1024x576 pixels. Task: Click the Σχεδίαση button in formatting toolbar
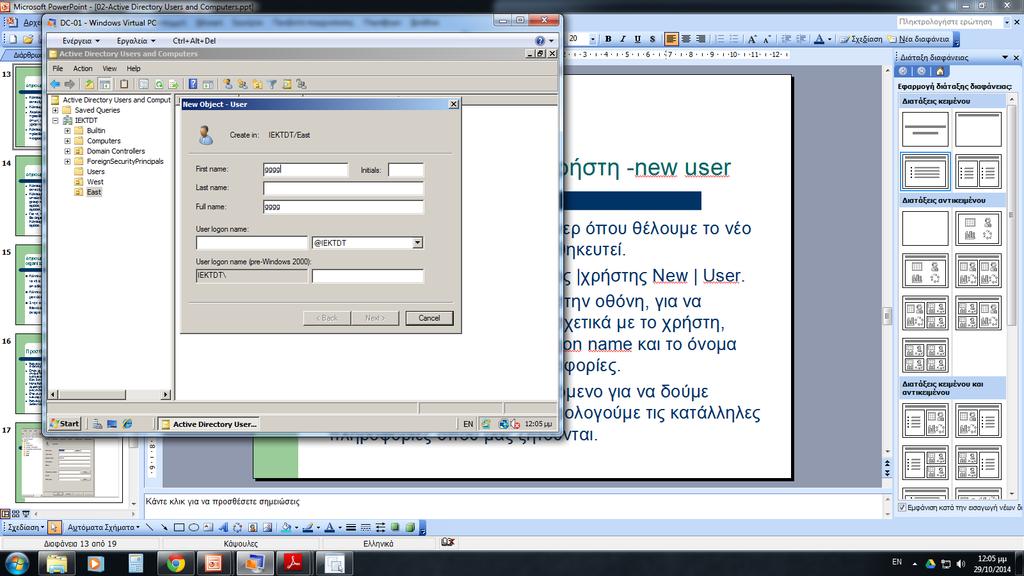(x=861, y=39)
